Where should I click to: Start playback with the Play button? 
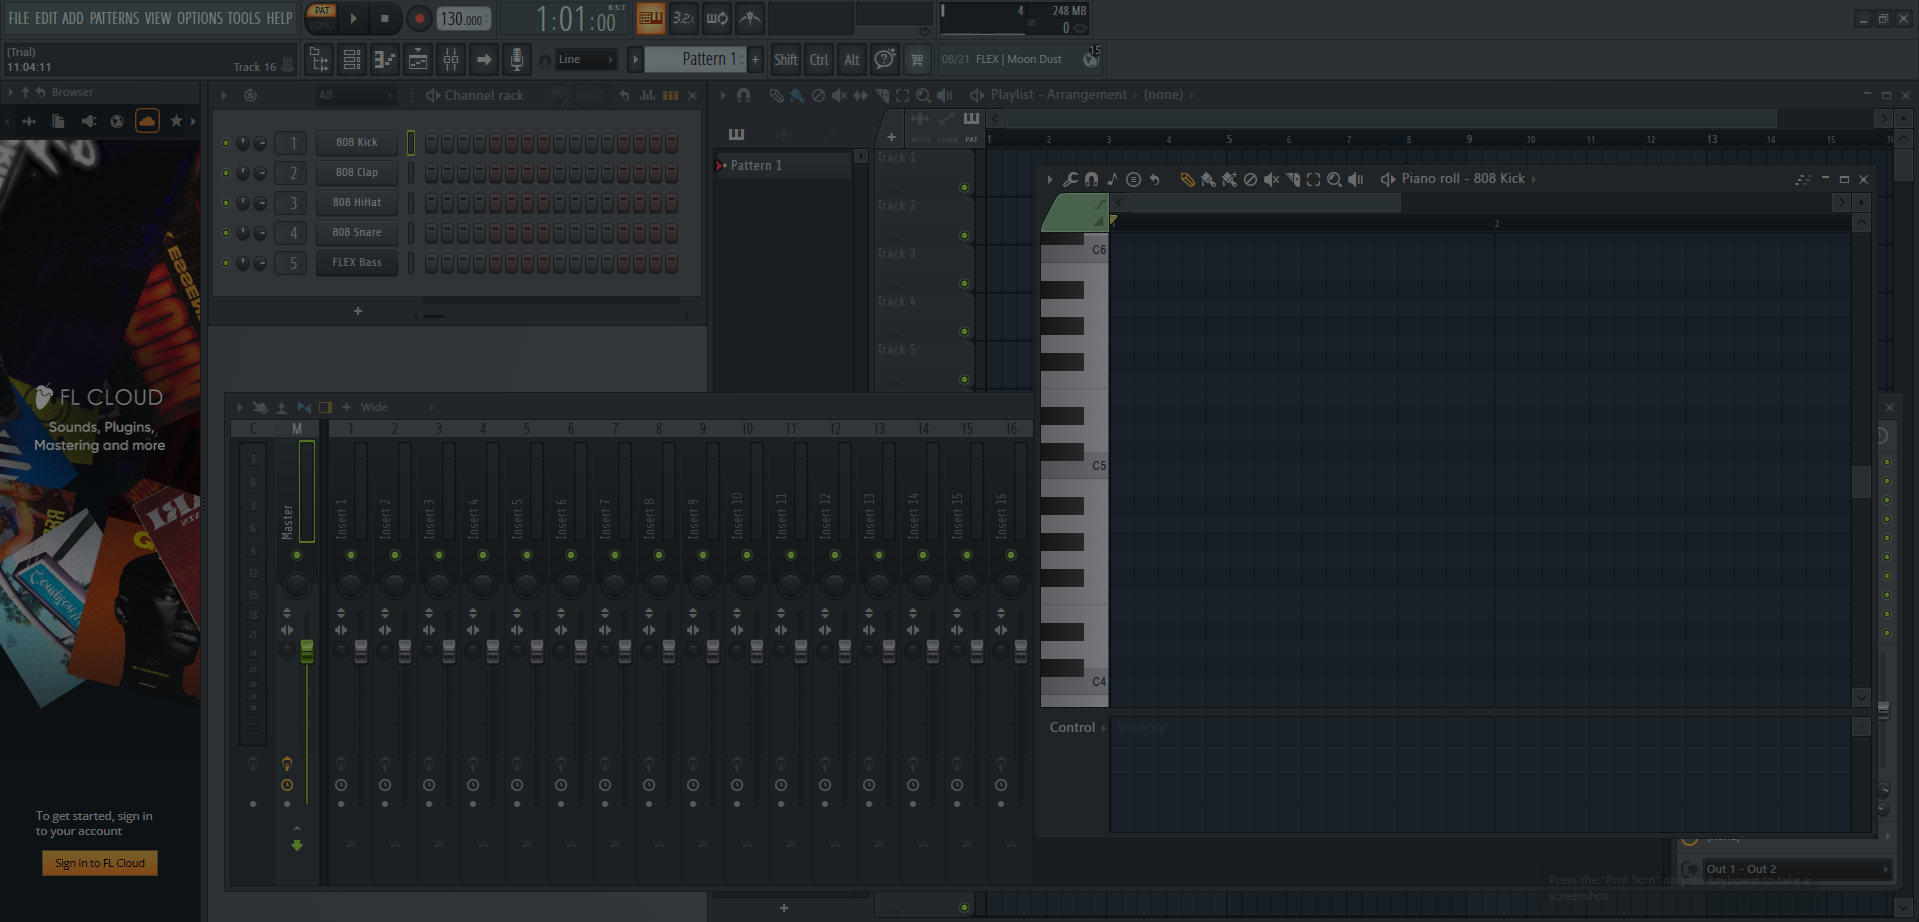[x=353, y=18]
